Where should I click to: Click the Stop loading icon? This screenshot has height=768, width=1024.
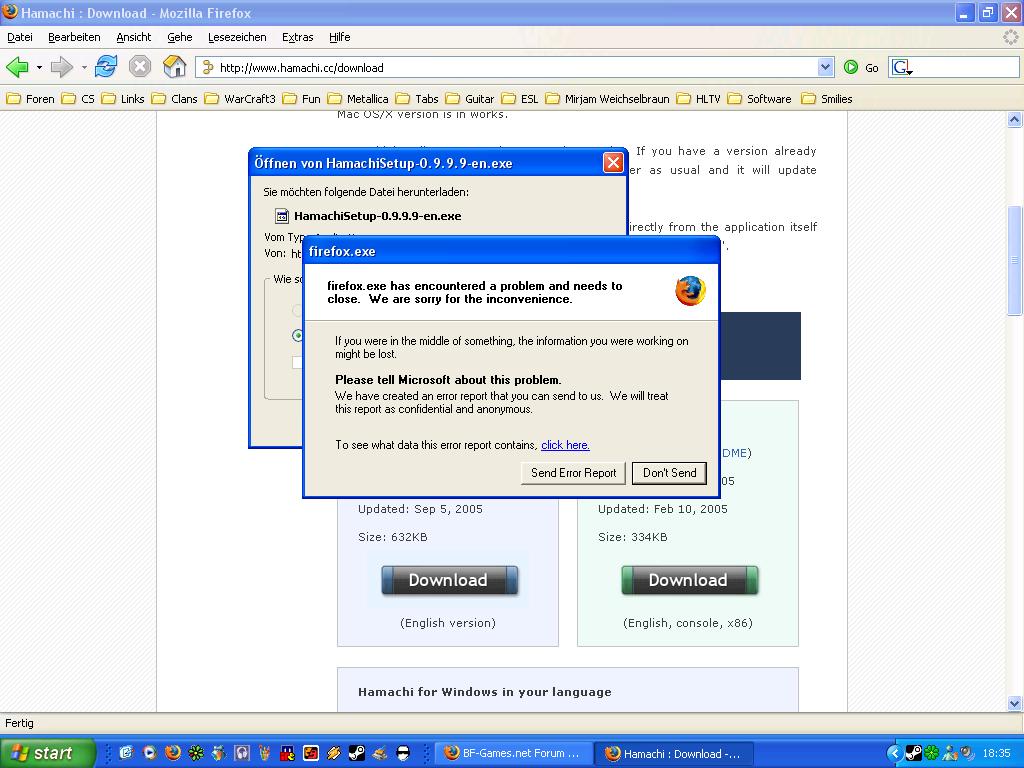click(140, 67)
